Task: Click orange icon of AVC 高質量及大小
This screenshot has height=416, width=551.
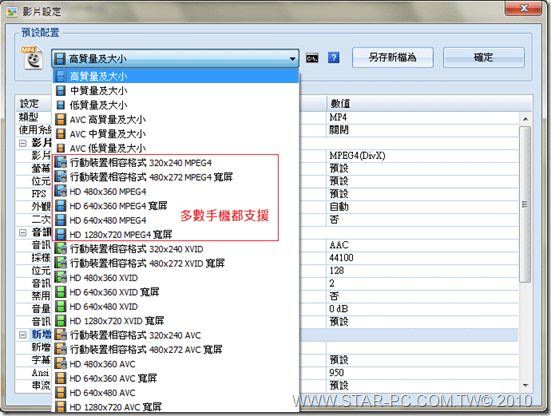Action: click(x=61, y=119)
